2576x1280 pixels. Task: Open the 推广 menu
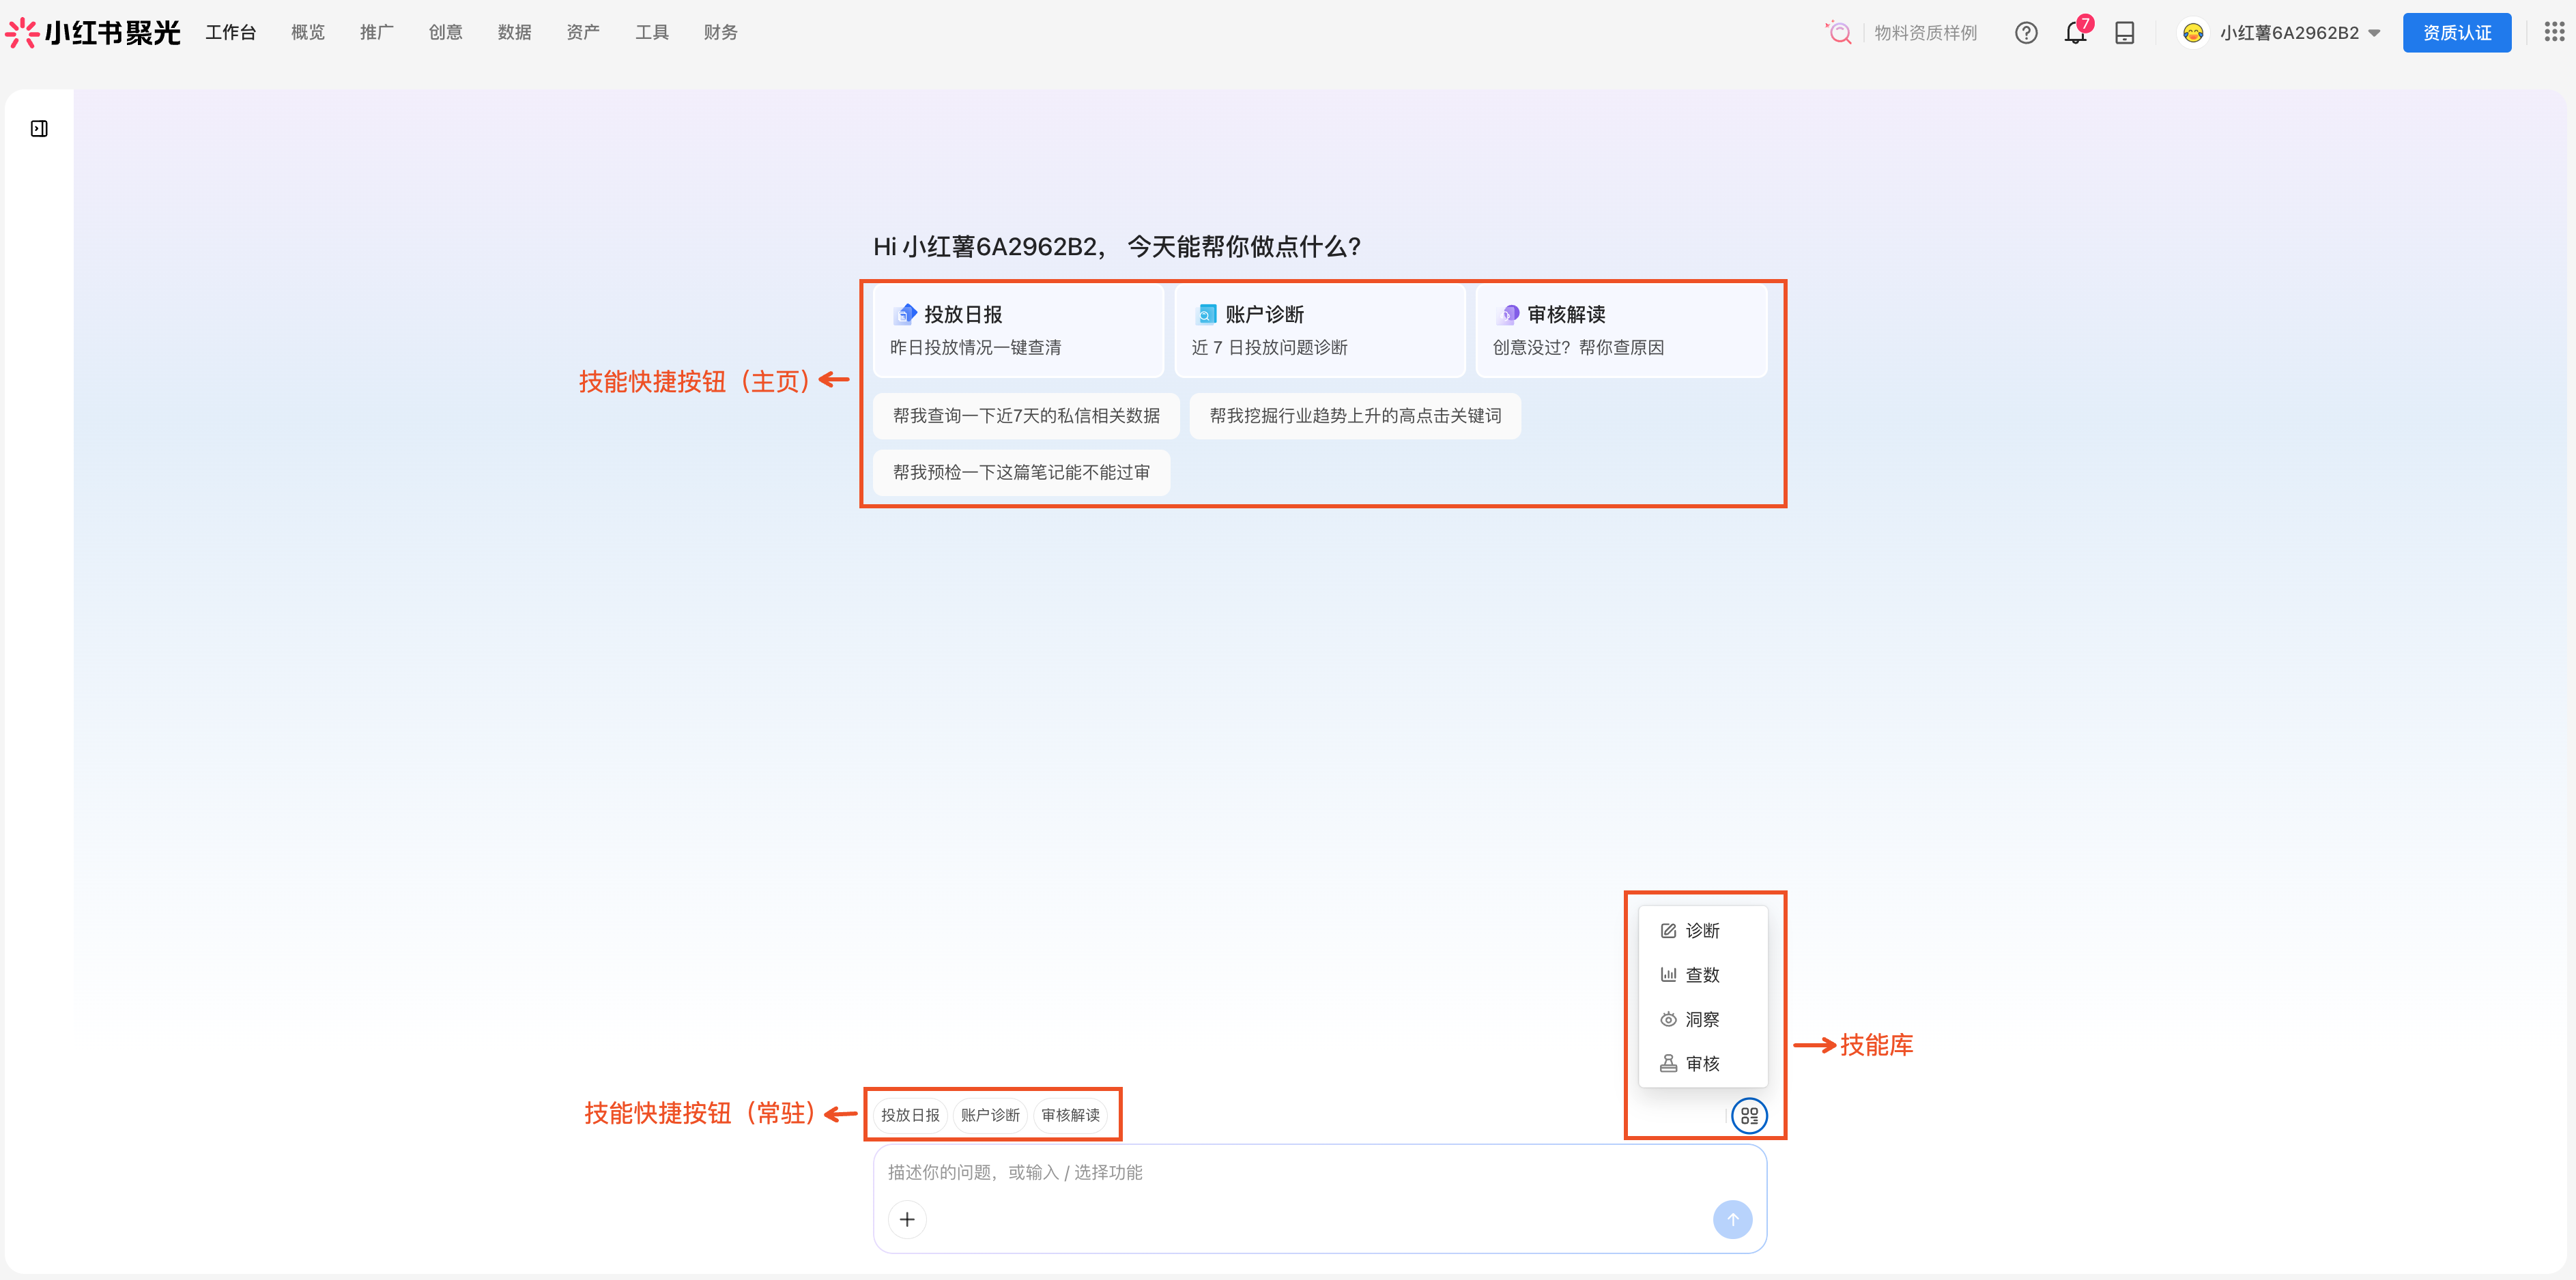coord(377,33)
